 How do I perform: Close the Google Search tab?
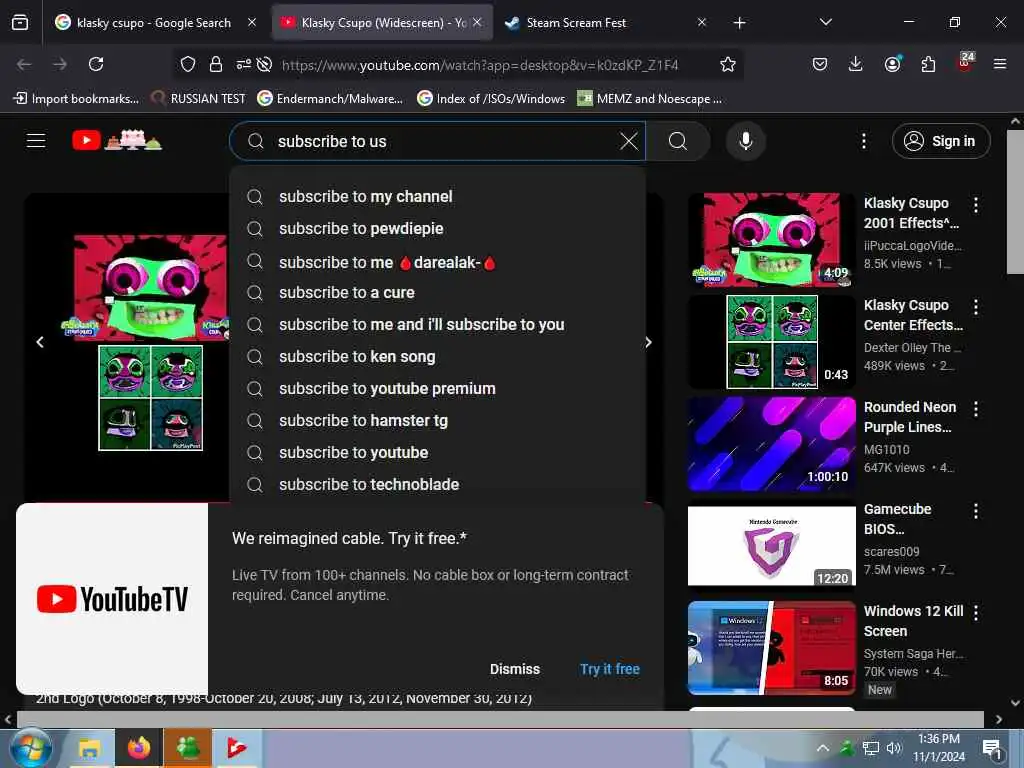(252, 22)
